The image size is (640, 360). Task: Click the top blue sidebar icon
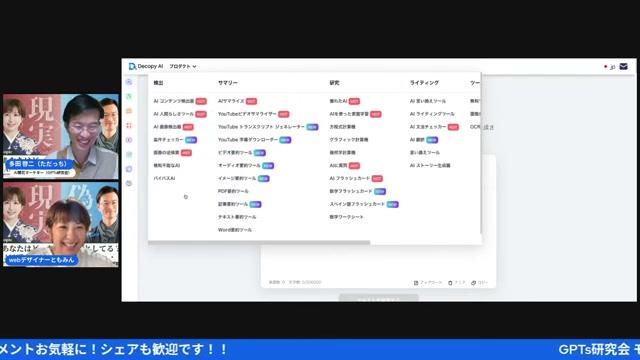pos(129,82)
